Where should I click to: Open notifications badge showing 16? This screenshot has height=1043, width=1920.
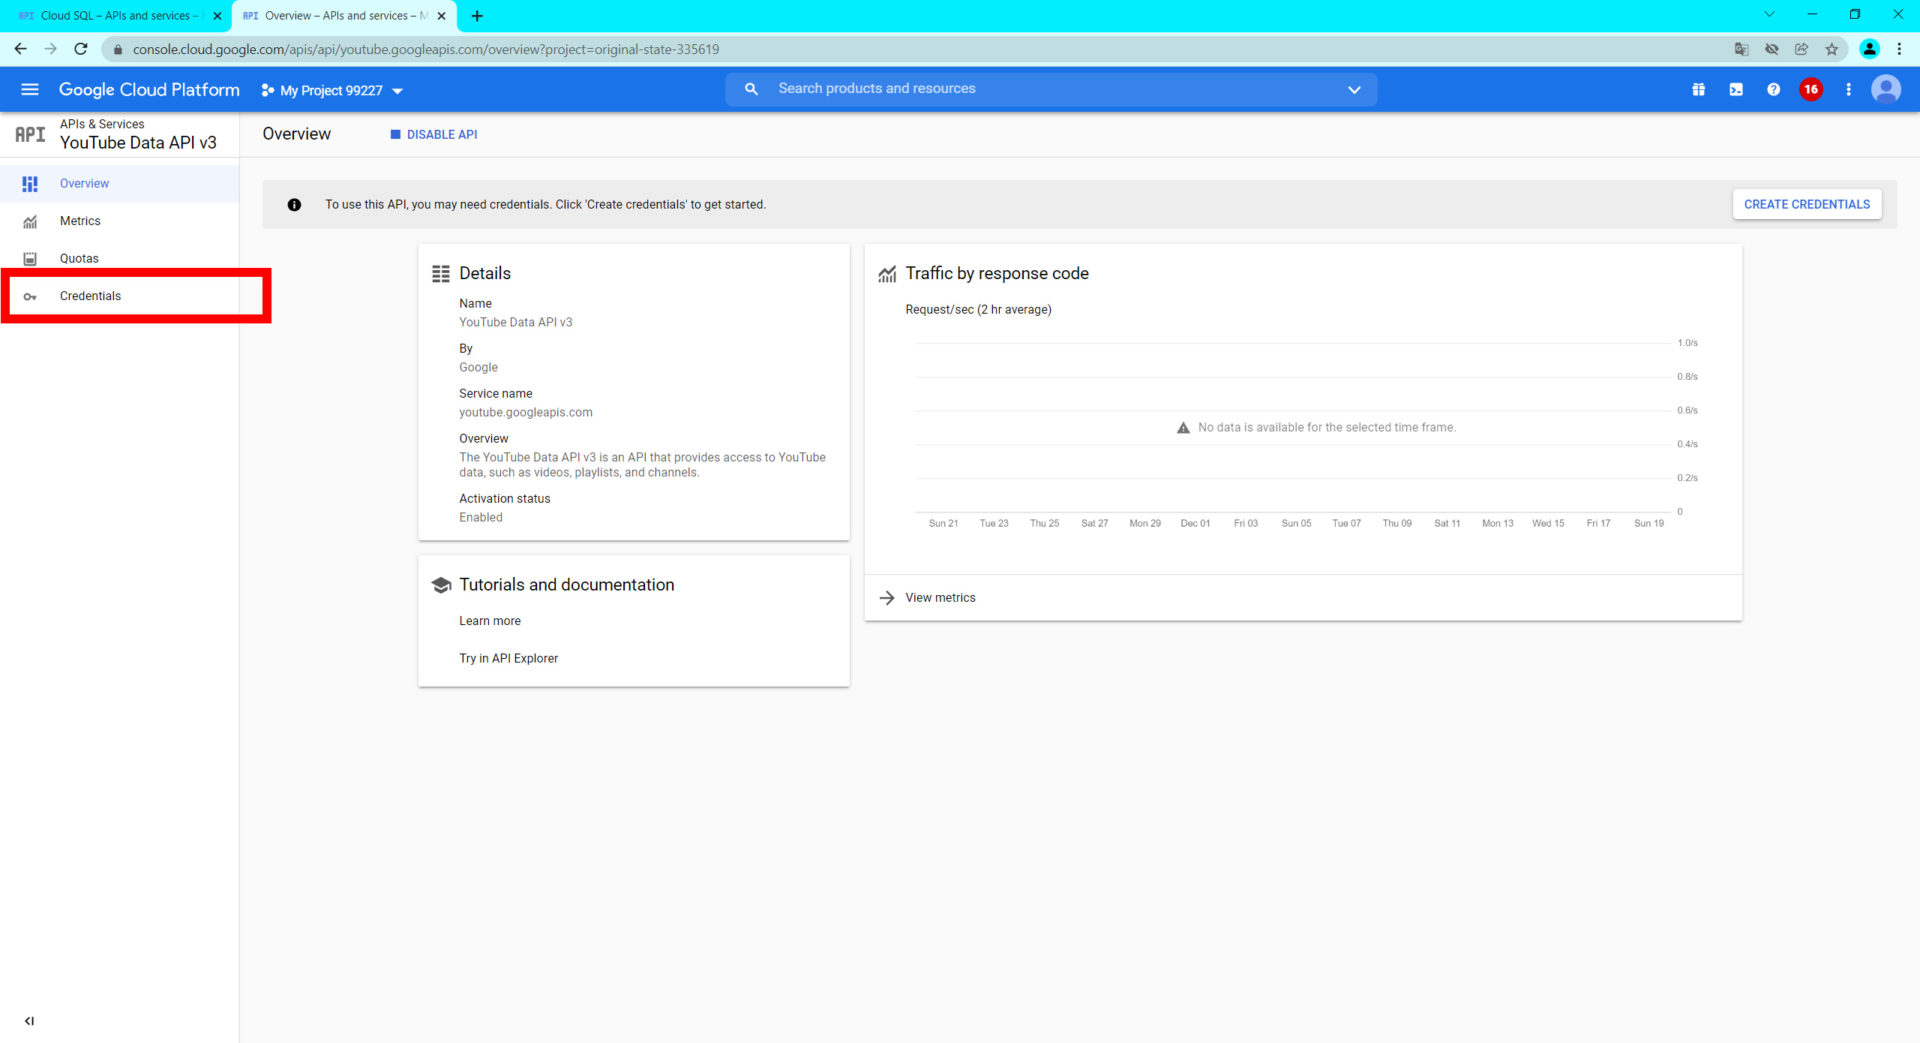point(1811,90)
